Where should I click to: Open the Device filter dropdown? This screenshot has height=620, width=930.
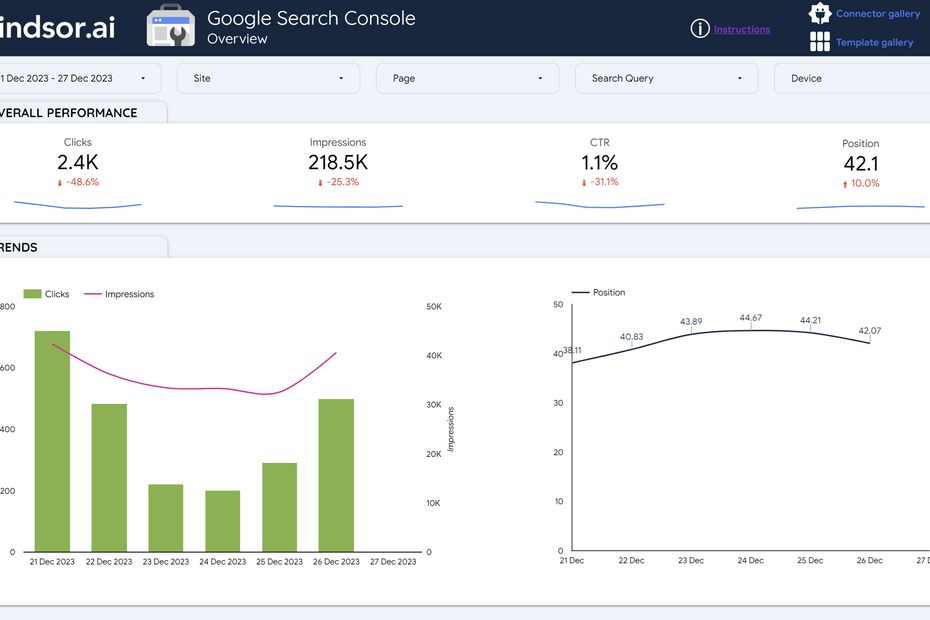point(852,78)
